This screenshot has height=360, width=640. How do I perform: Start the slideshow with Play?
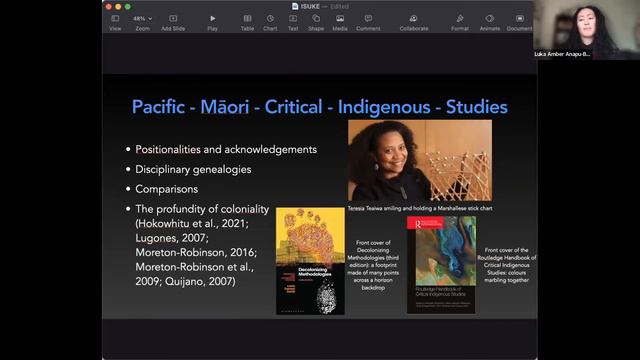212,23
